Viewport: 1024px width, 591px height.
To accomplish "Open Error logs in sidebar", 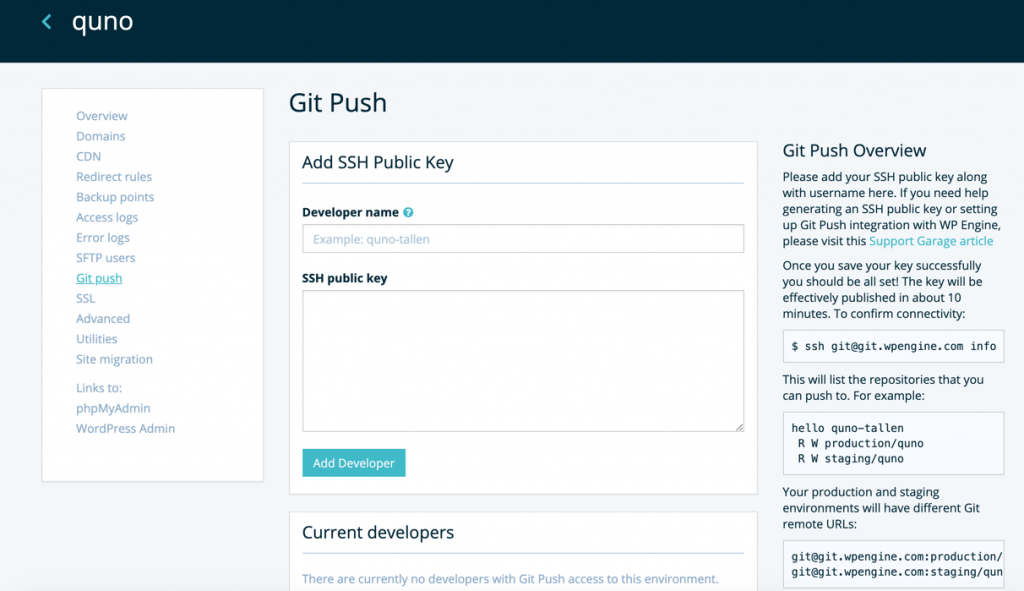I will pos(103,238).
